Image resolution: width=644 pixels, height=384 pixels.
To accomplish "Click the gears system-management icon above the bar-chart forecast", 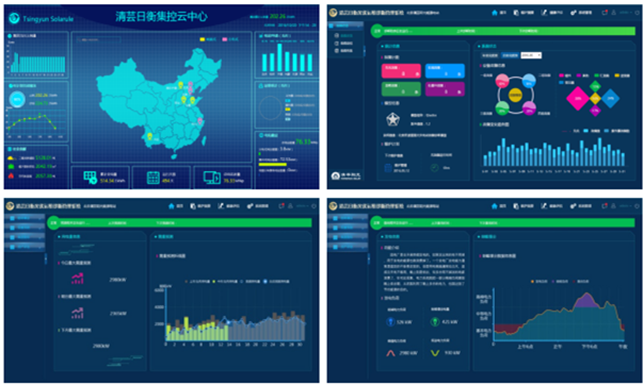I will click(250, 206).
